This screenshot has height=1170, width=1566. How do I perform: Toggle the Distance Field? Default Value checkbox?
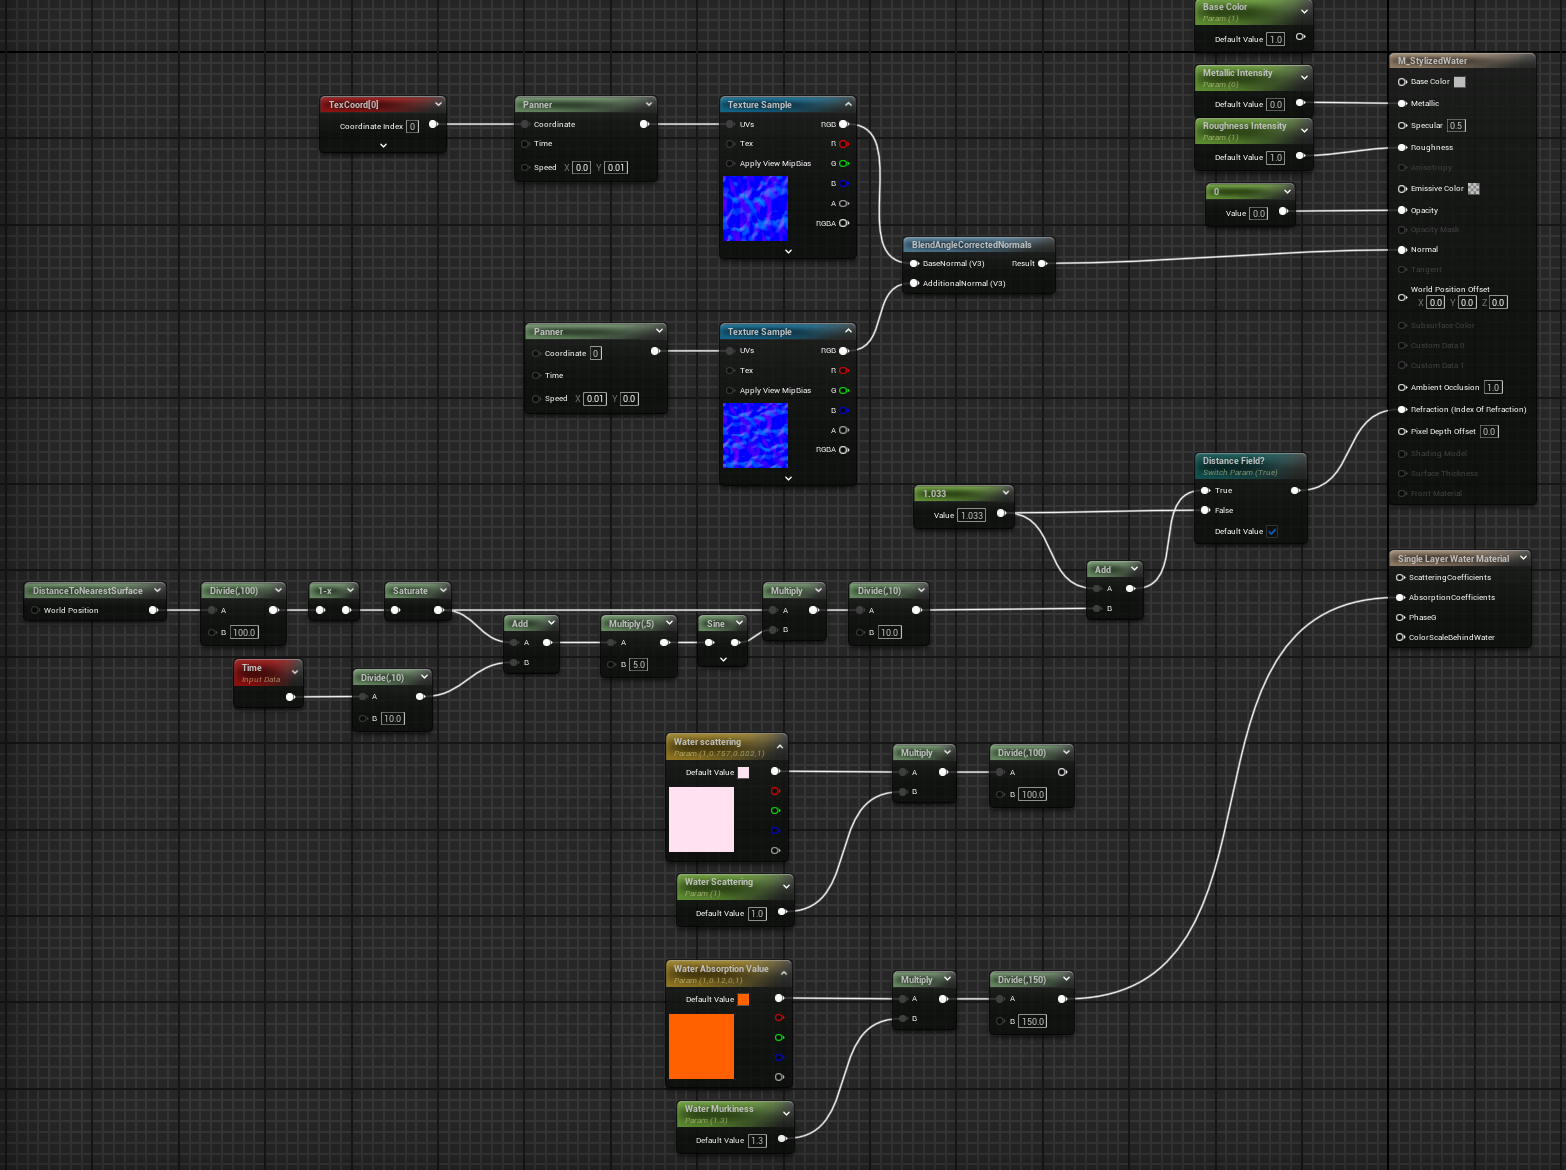coord(1272,532)
